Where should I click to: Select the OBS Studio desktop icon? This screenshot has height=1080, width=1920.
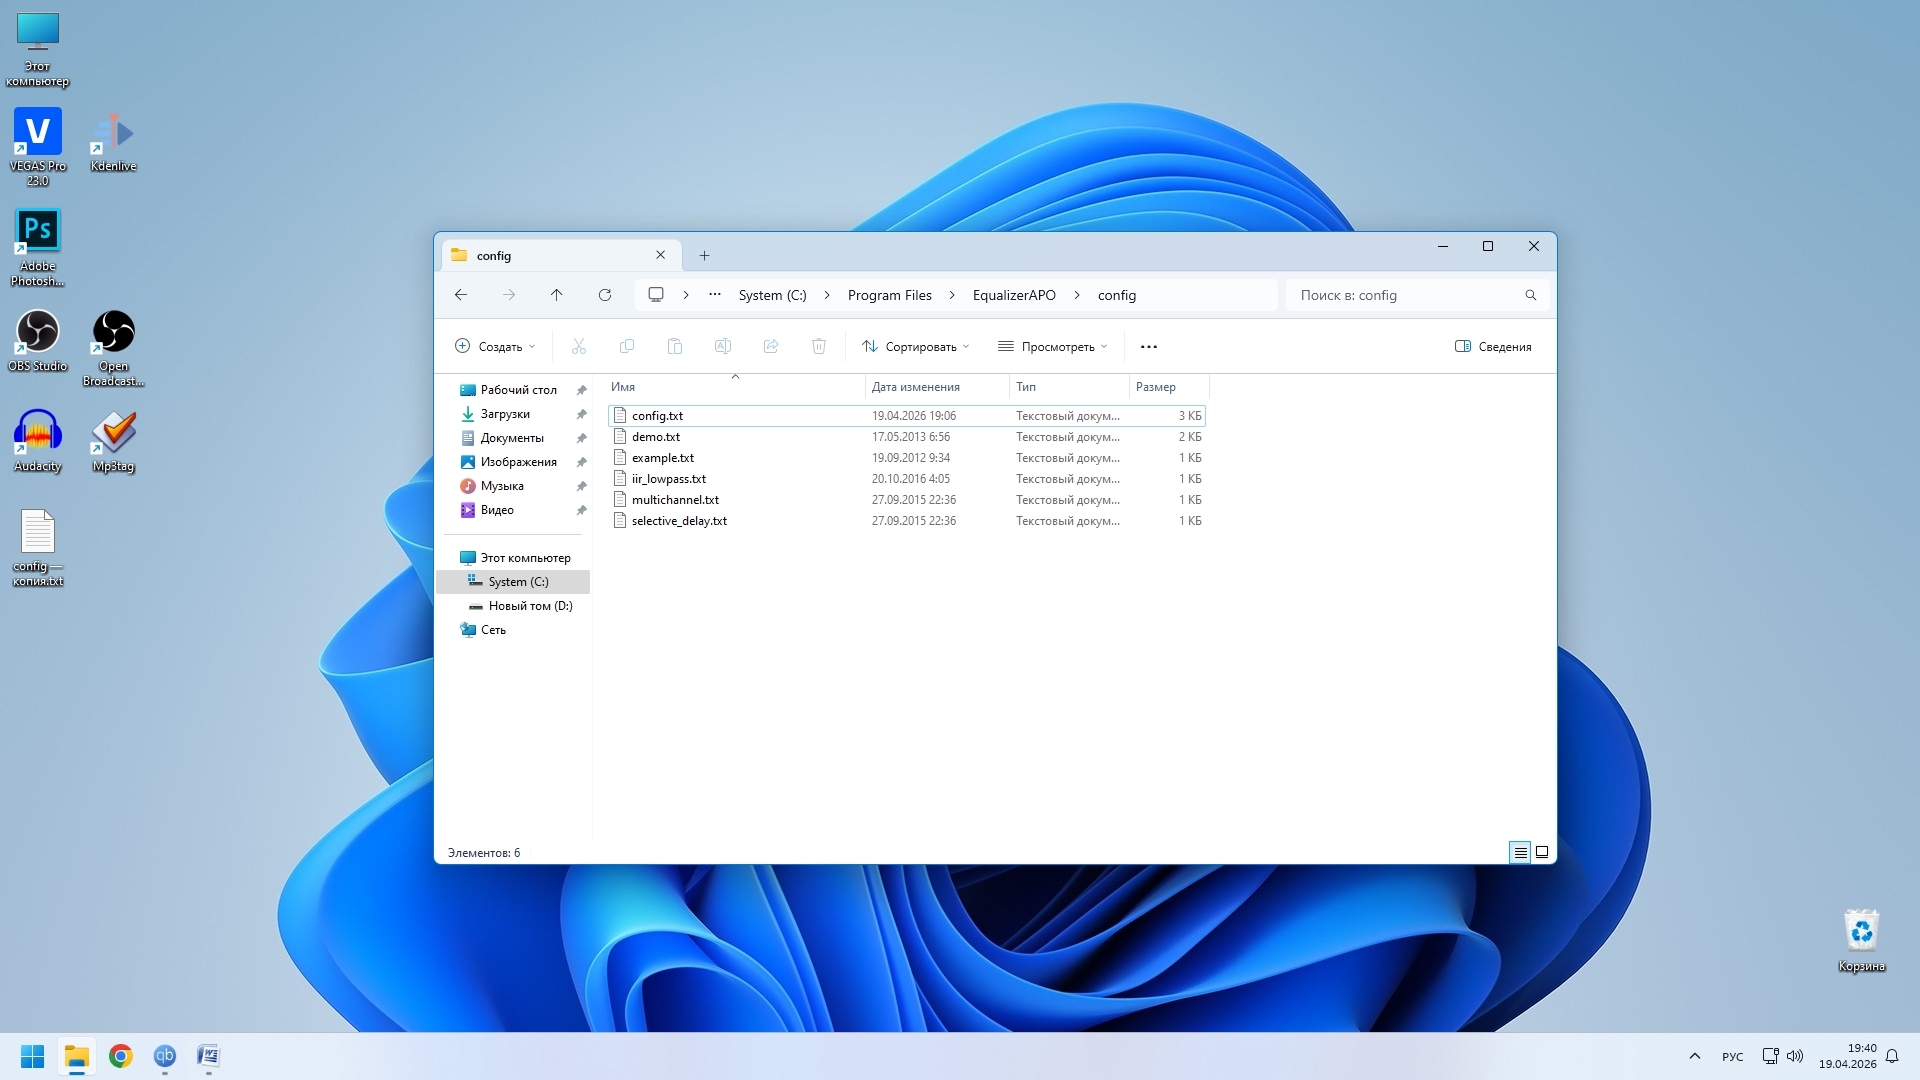coord(38,341)
